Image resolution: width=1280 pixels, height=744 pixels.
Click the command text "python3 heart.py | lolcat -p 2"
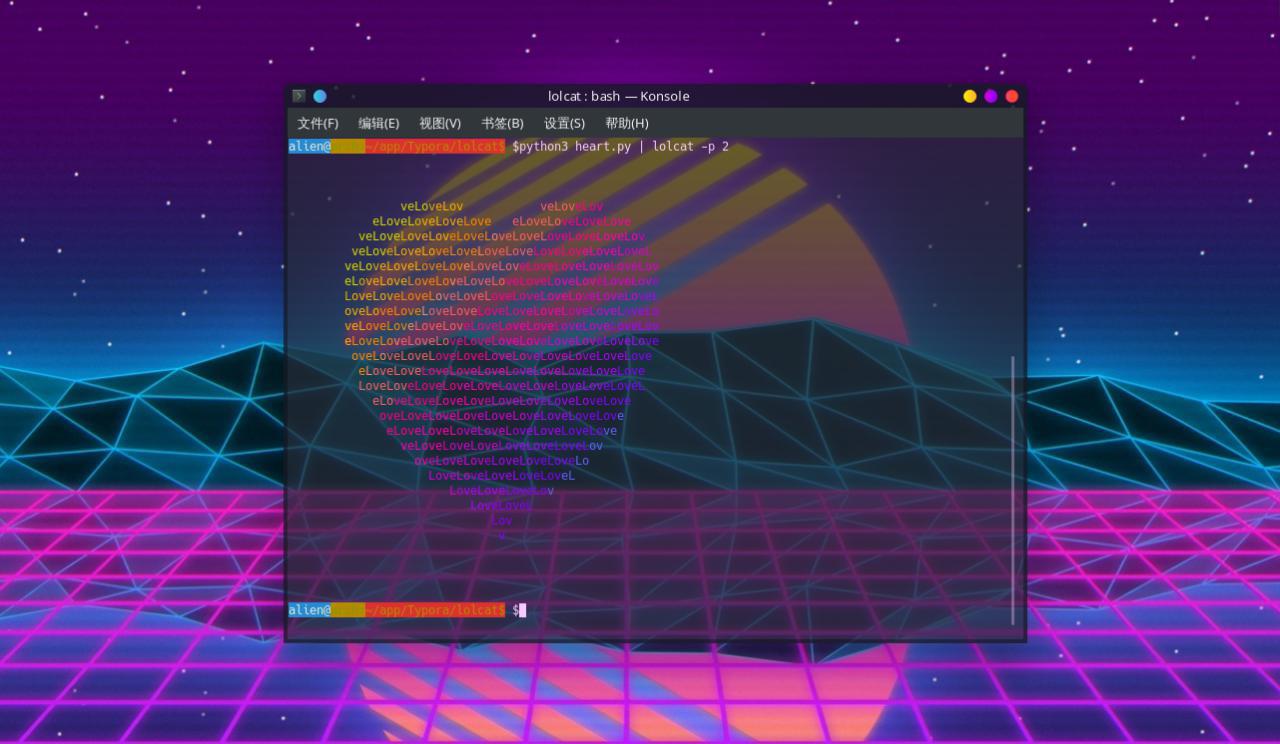coord(624,147)
